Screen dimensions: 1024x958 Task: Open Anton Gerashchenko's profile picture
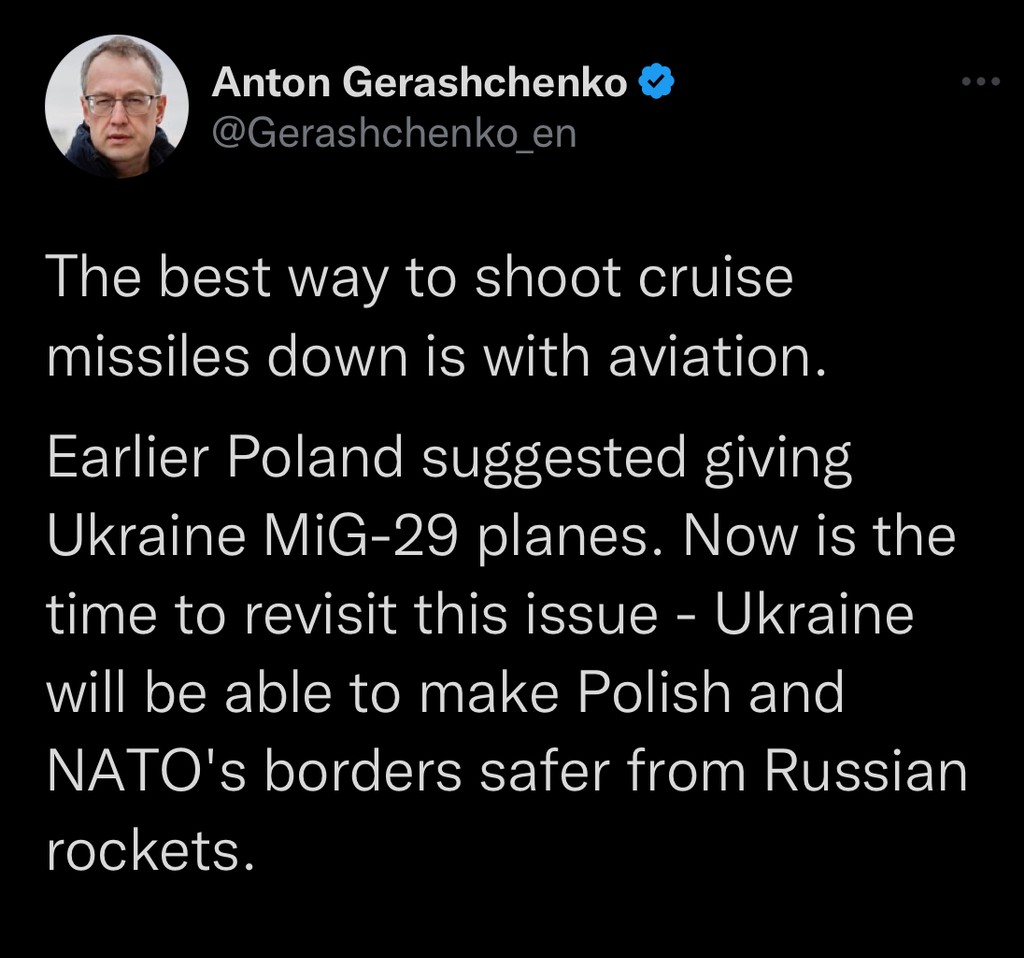pyautogui.click(x=117, y=106)
